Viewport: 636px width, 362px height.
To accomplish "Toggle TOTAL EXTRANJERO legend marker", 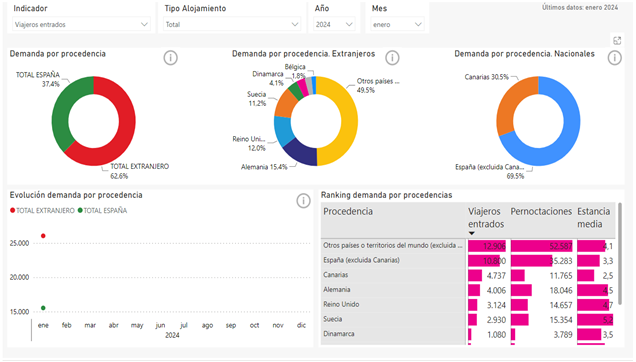I will [x=13, y=210].
